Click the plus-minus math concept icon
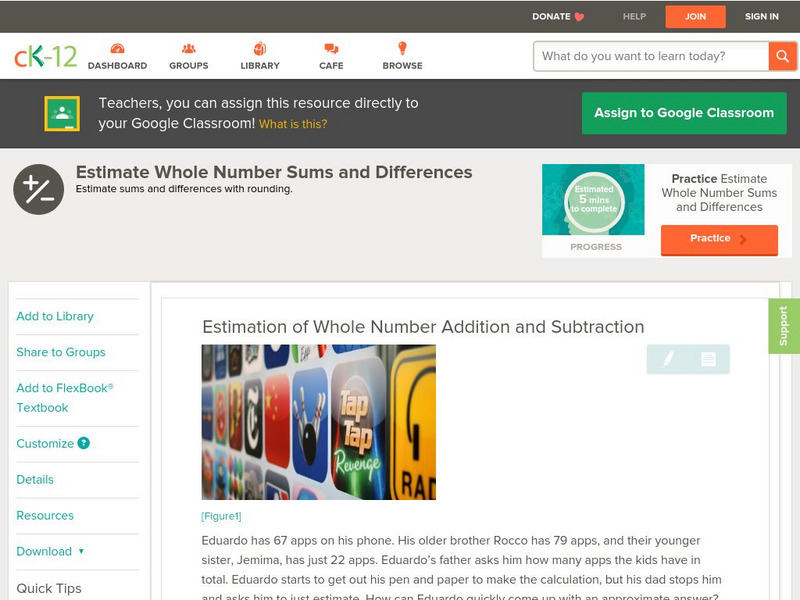This screenshot has height=600, width=800. point(37,187)
